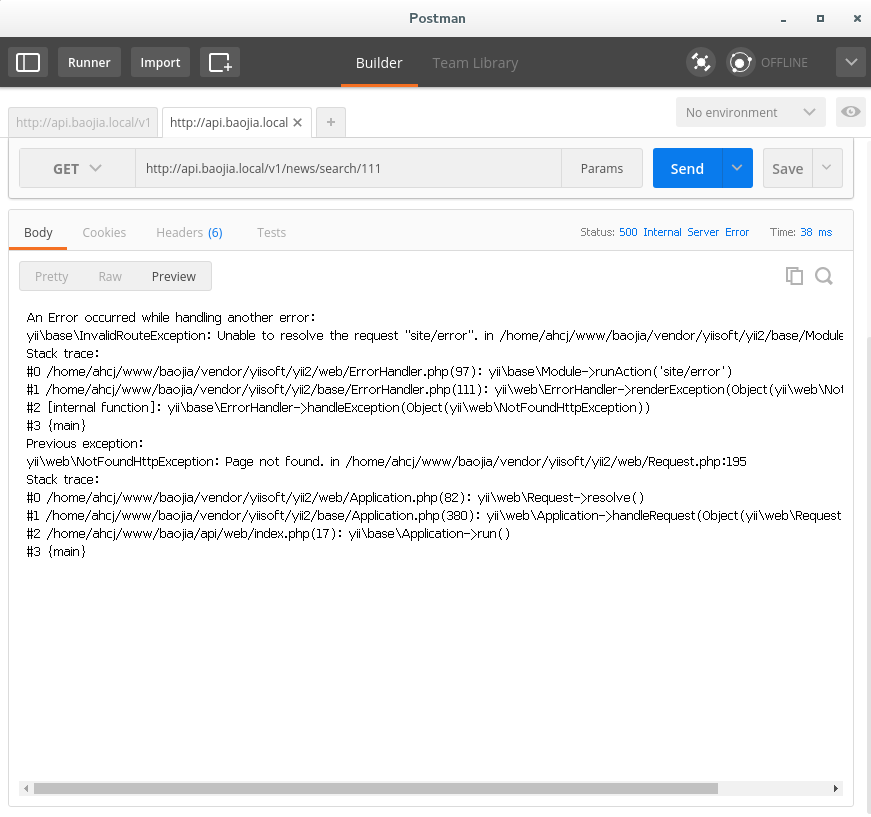This screenshot has height=817, width=871.
Task: Open a new window icon
Action: (x=220, y=62)
